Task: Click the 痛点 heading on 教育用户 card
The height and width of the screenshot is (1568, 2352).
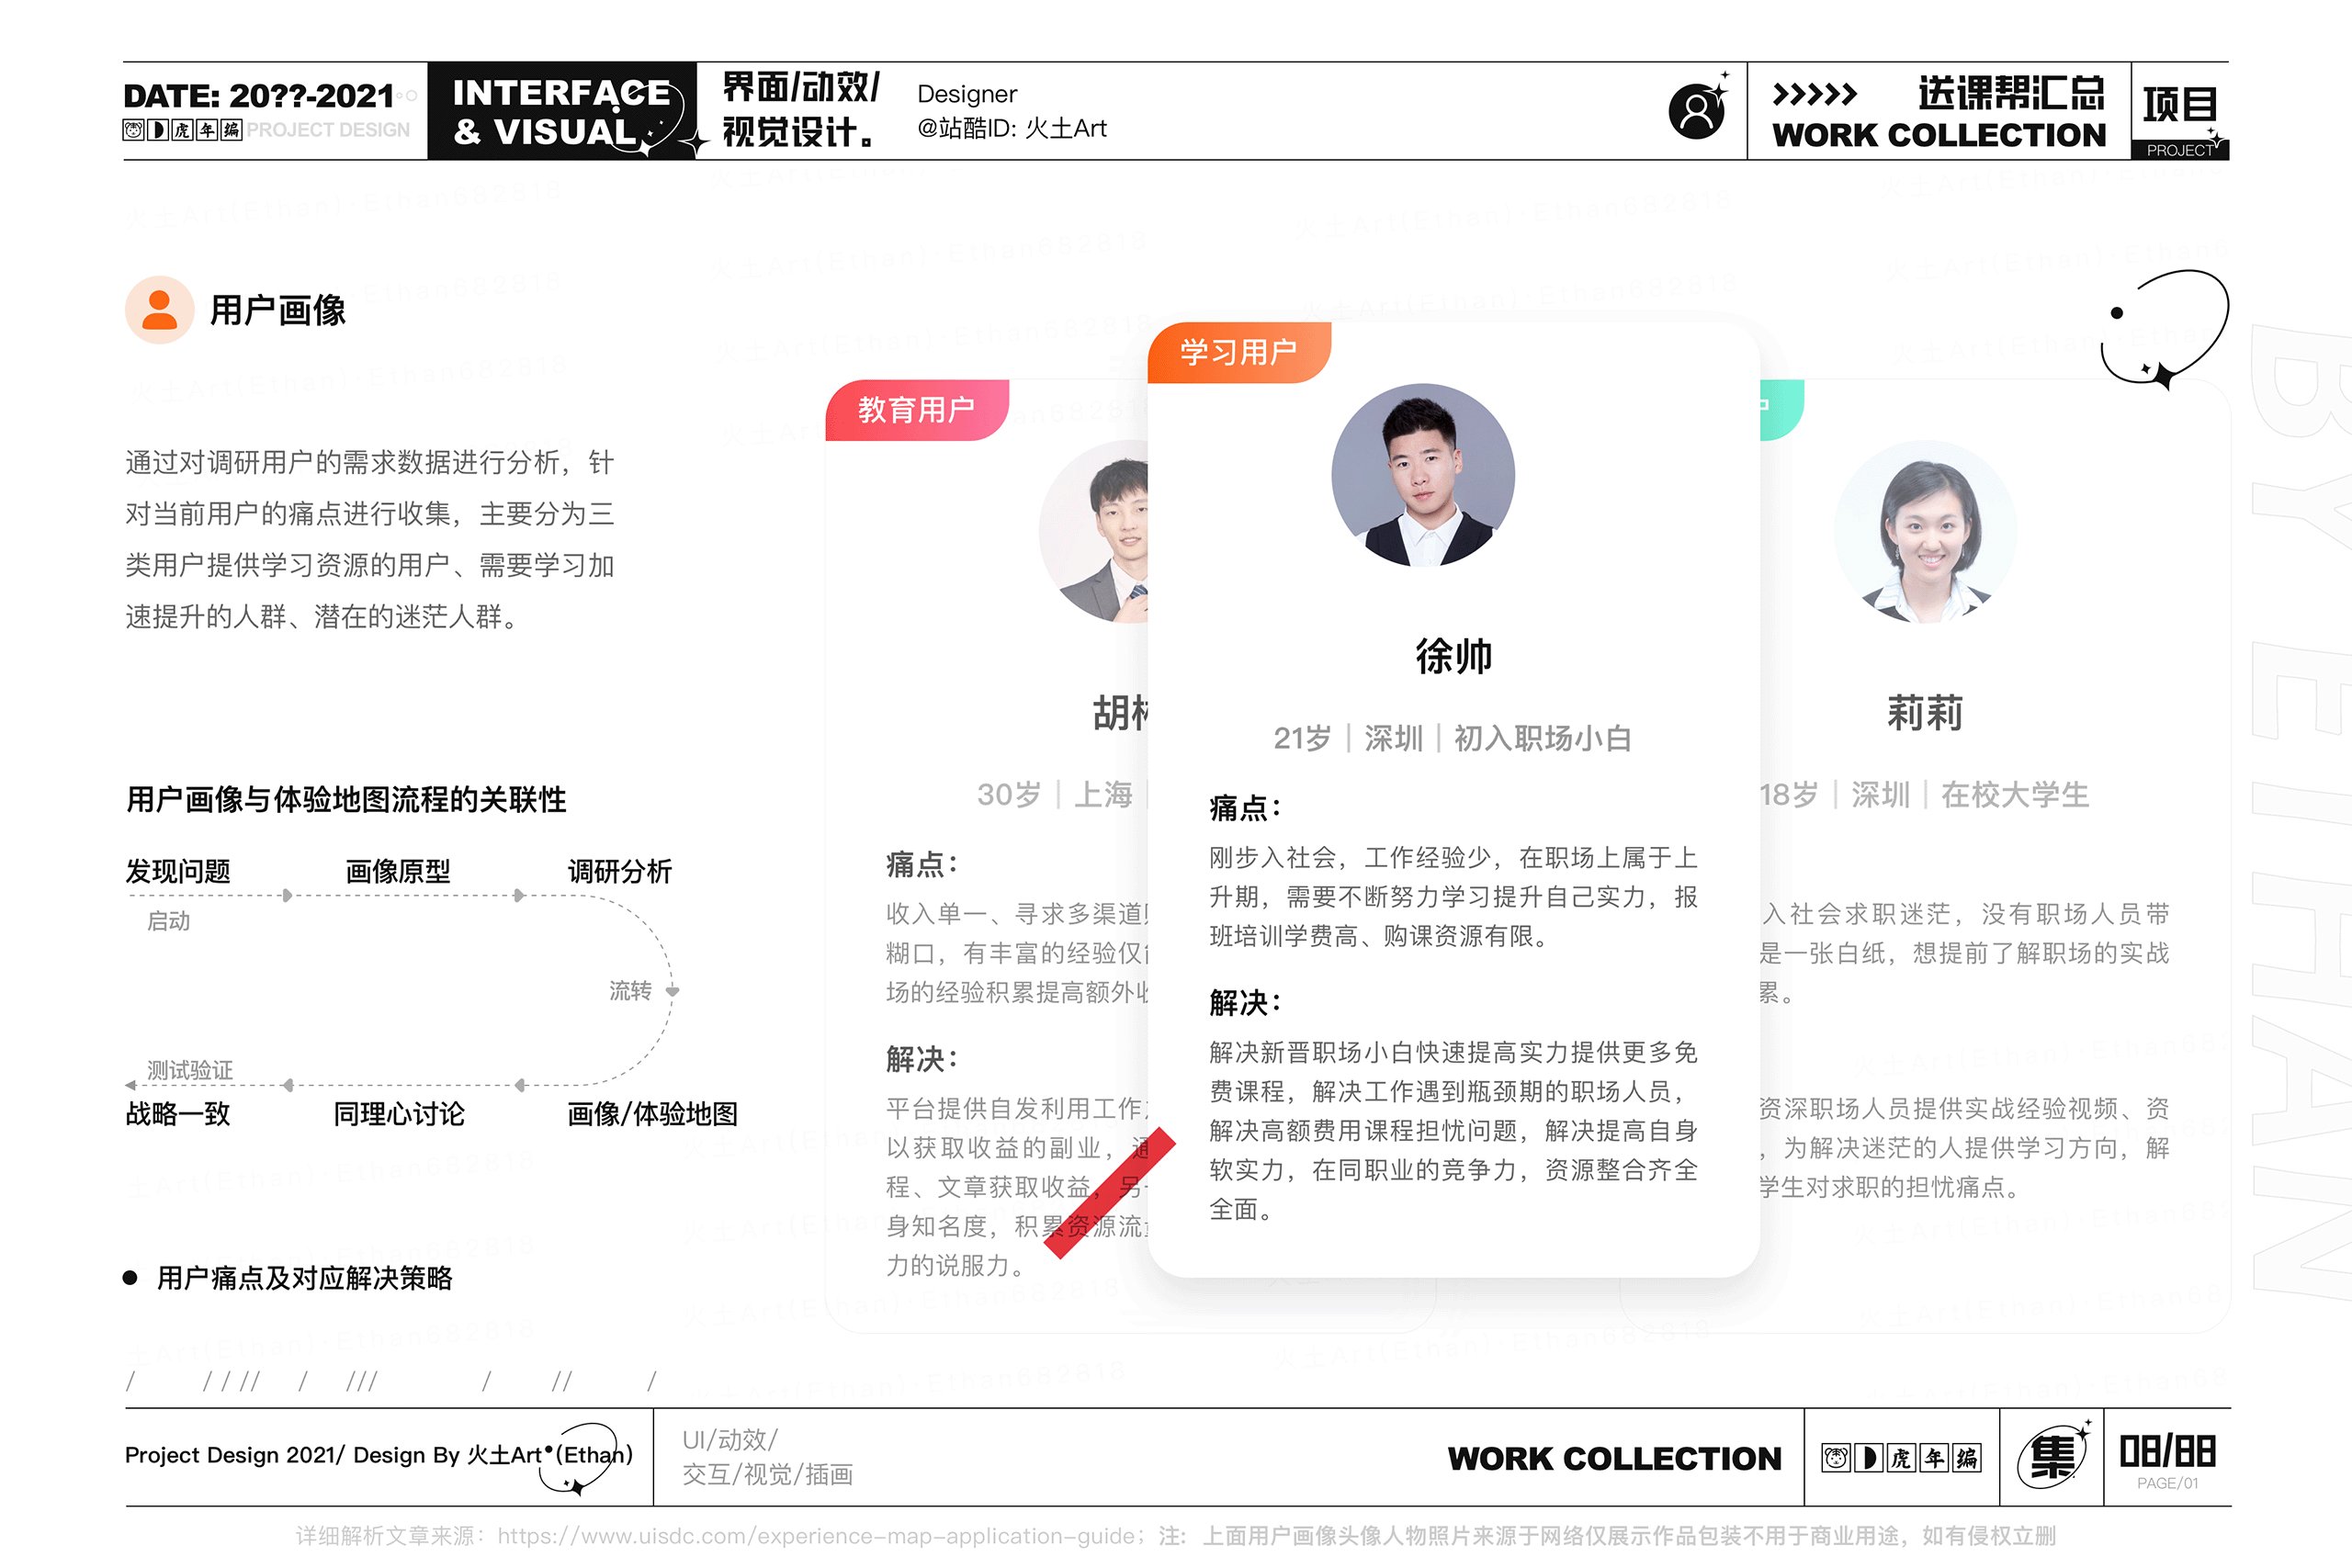Action: click(x=922, y=864)
